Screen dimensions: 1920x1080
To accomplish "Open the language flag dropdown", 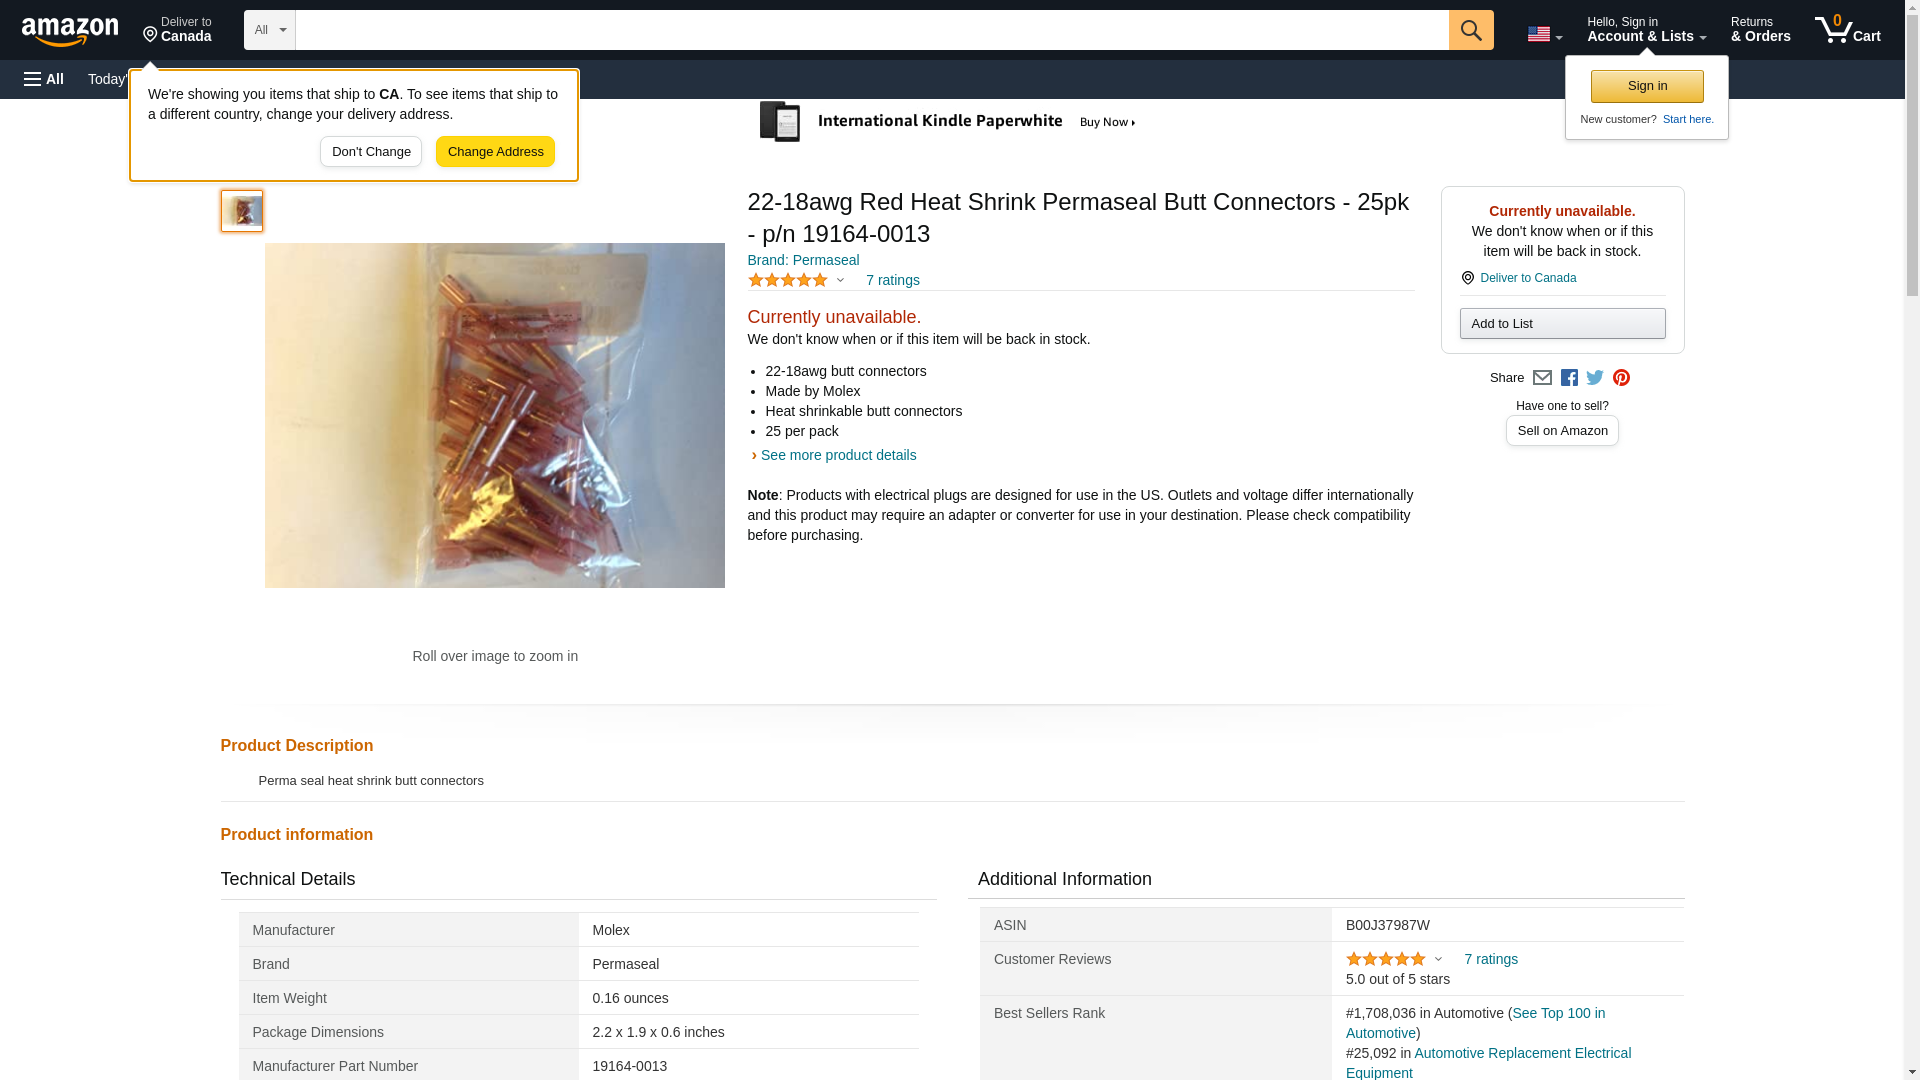I will [1544, 34].
